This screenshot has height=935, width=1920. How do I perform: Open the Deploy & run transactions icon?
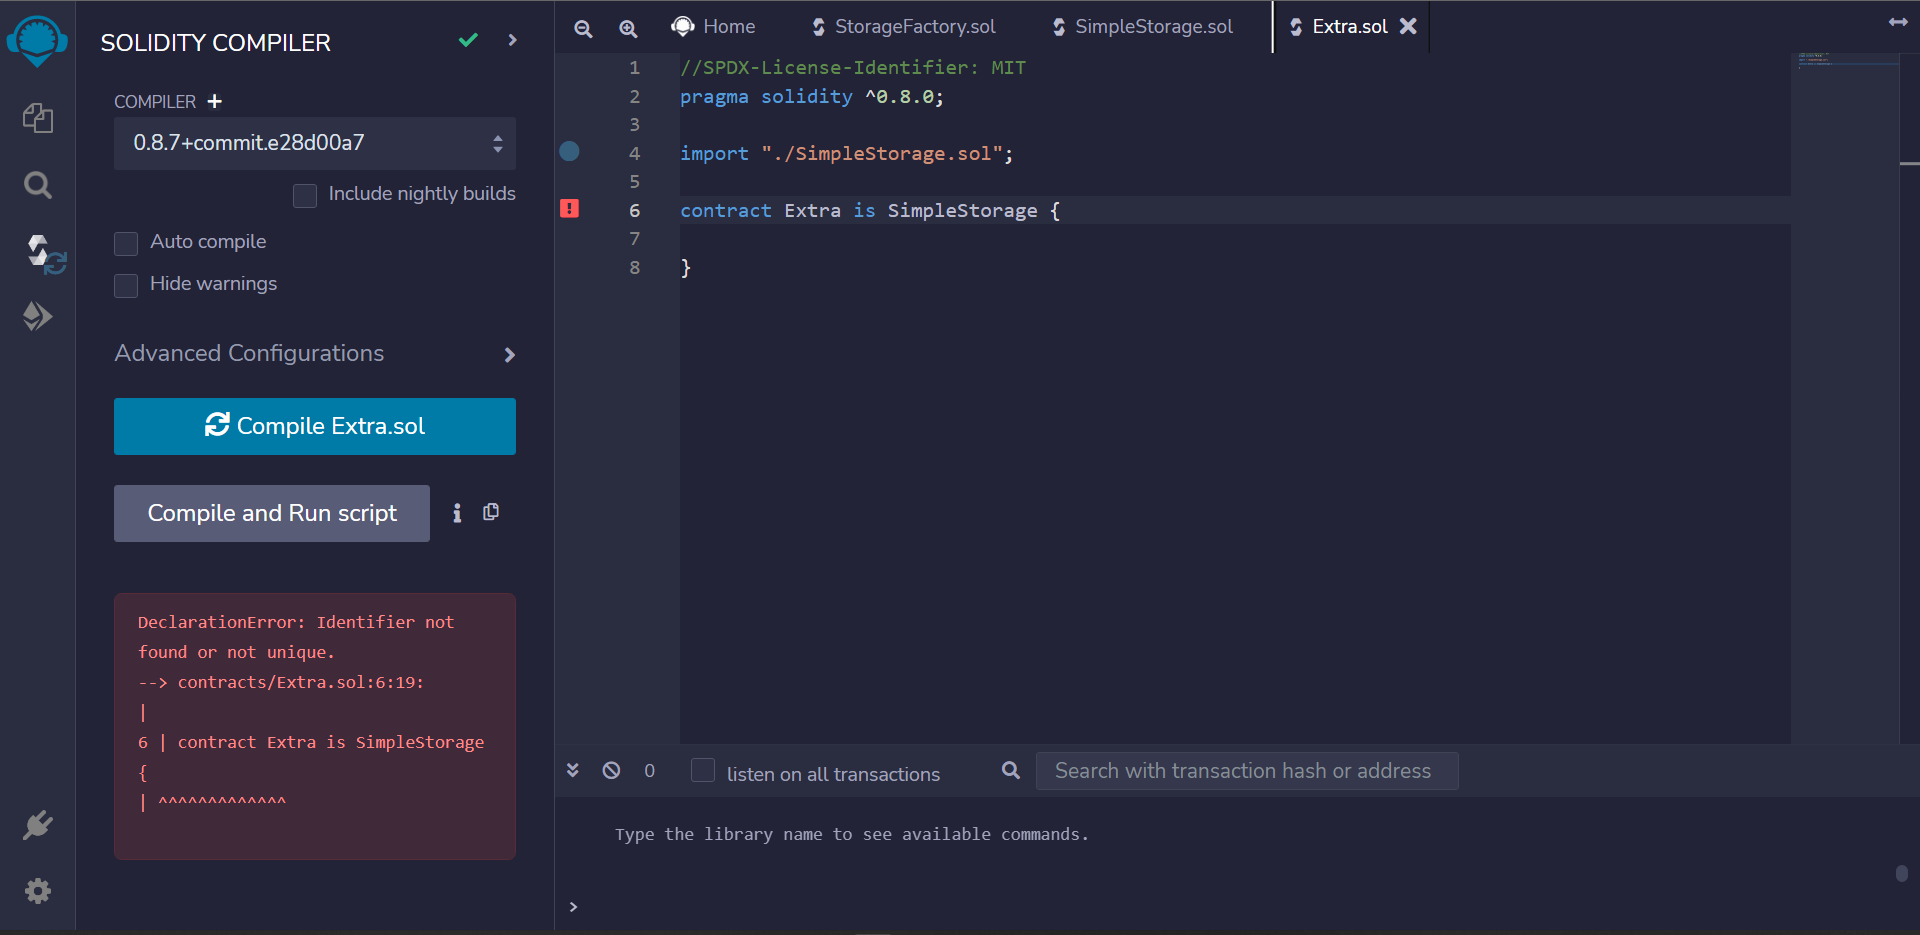[x=38, y=316]
